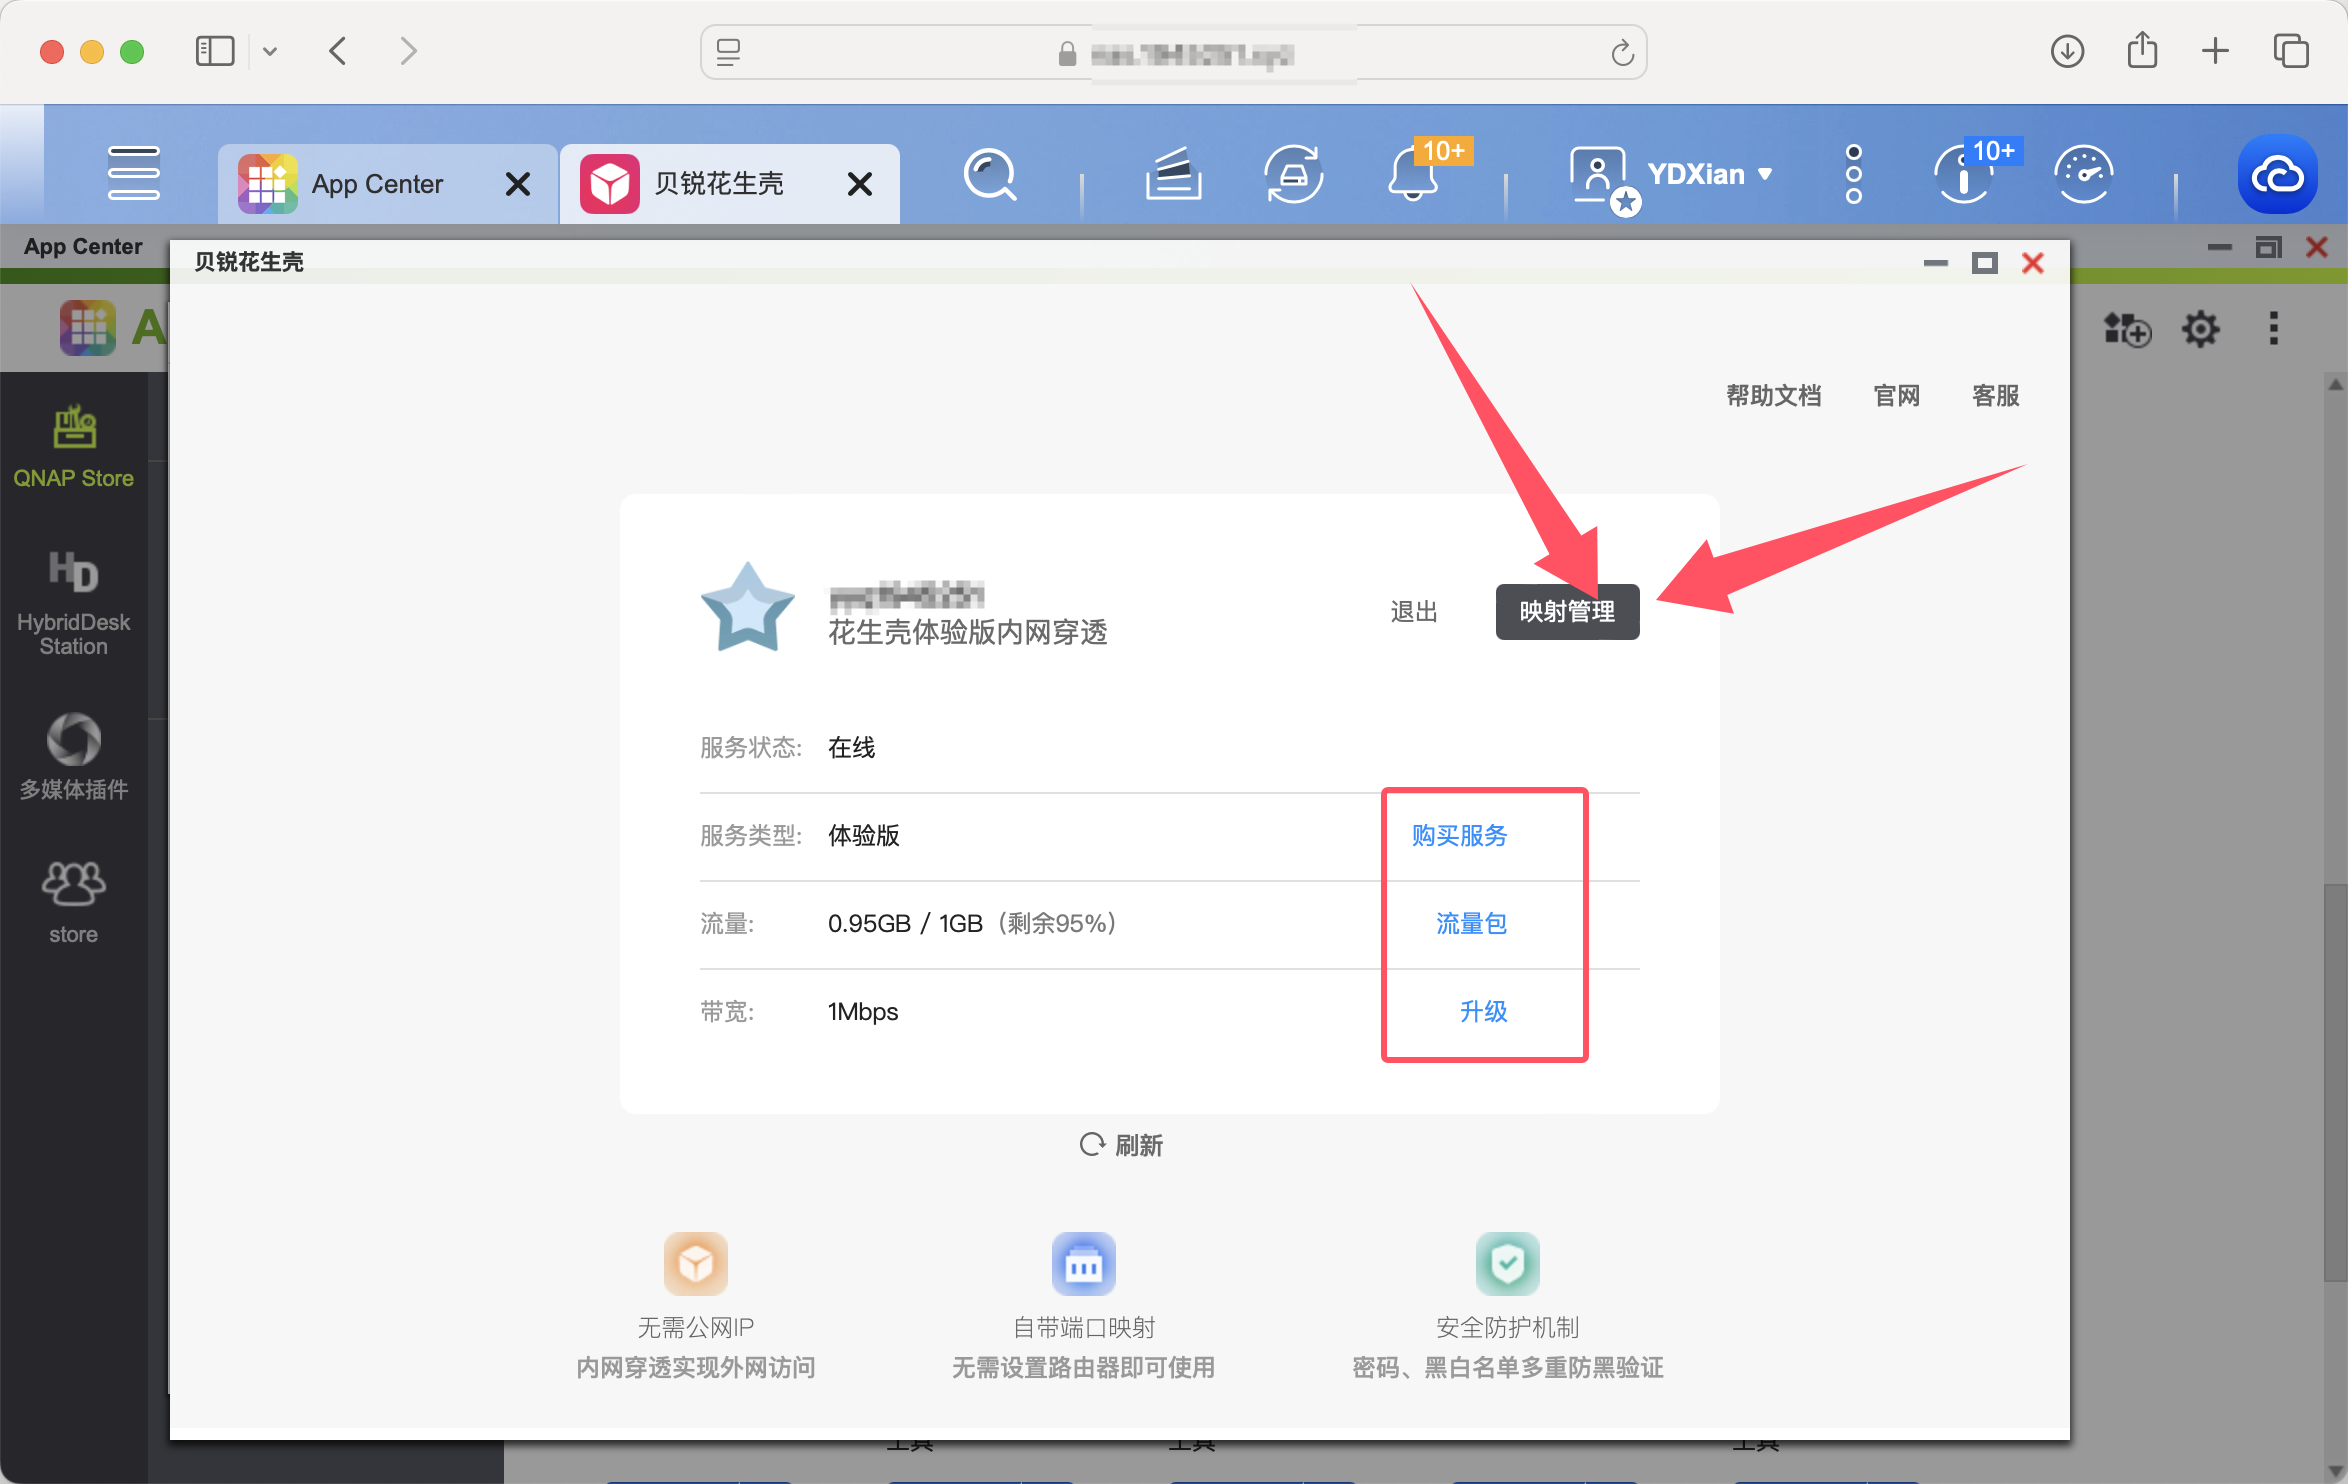This screenshot has width=2348, height=1484.
Task: Open 客服 link
Action: click(1995, 396)
